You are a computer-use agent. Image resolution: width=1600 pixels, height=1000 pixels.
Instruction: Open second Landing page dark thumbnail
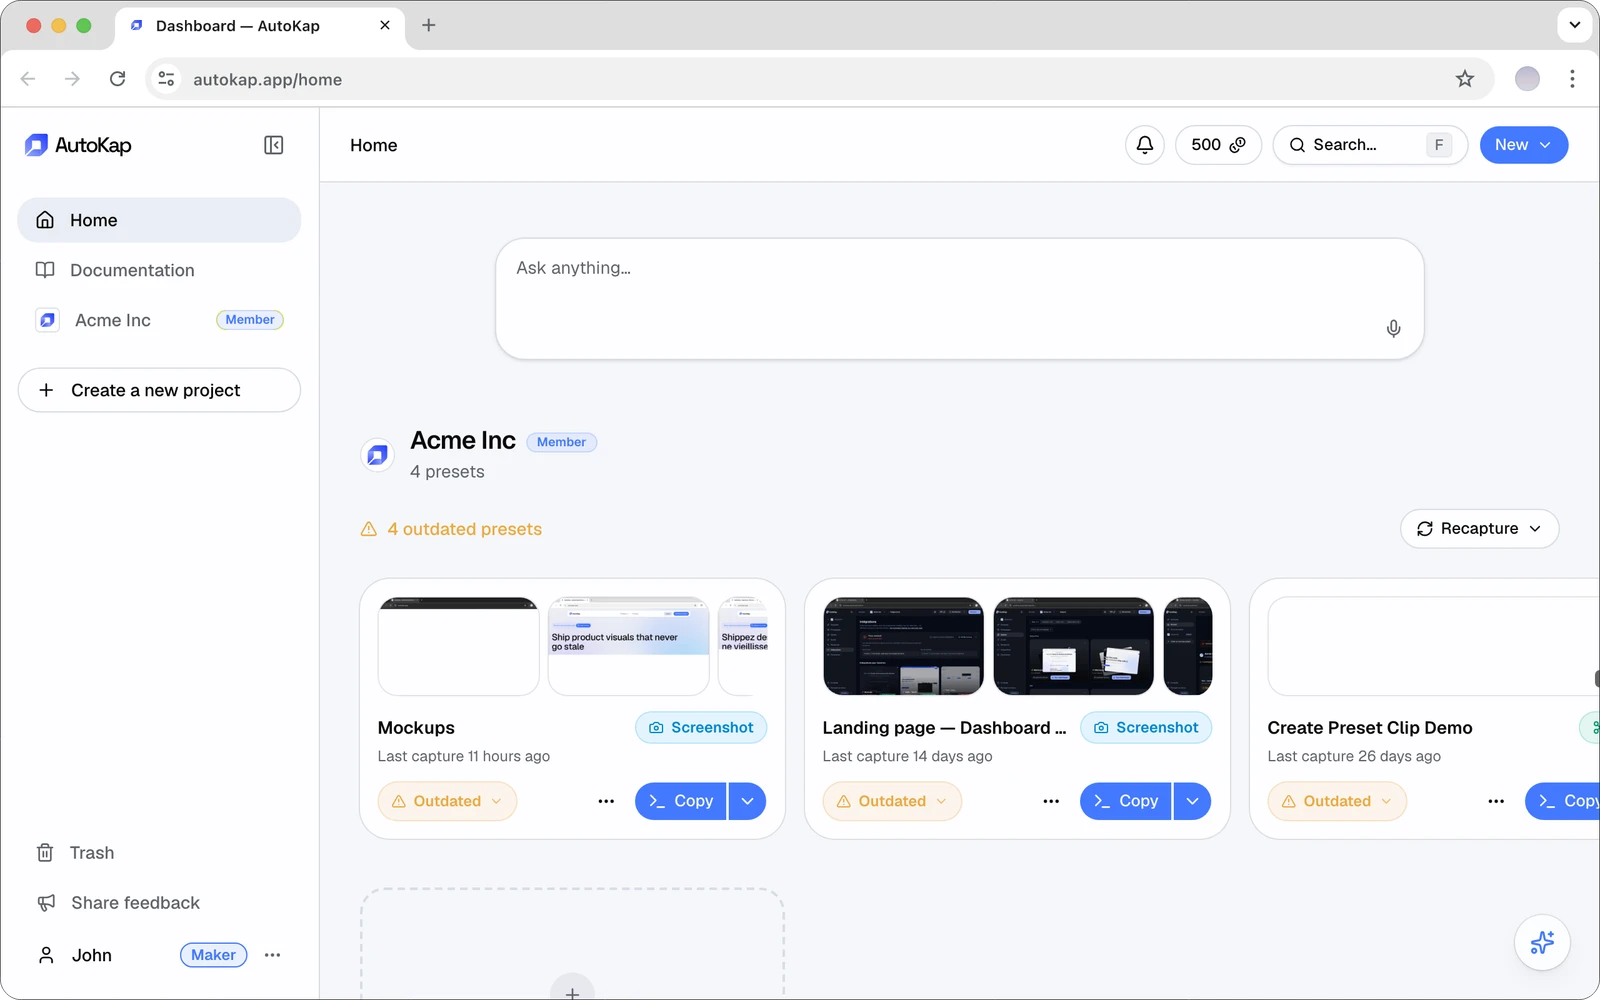[1074, 646]
